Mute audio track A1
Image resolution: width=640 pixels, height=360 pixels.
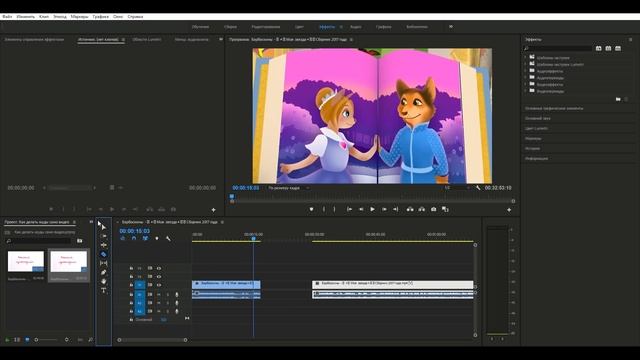(x=159, y=294)
